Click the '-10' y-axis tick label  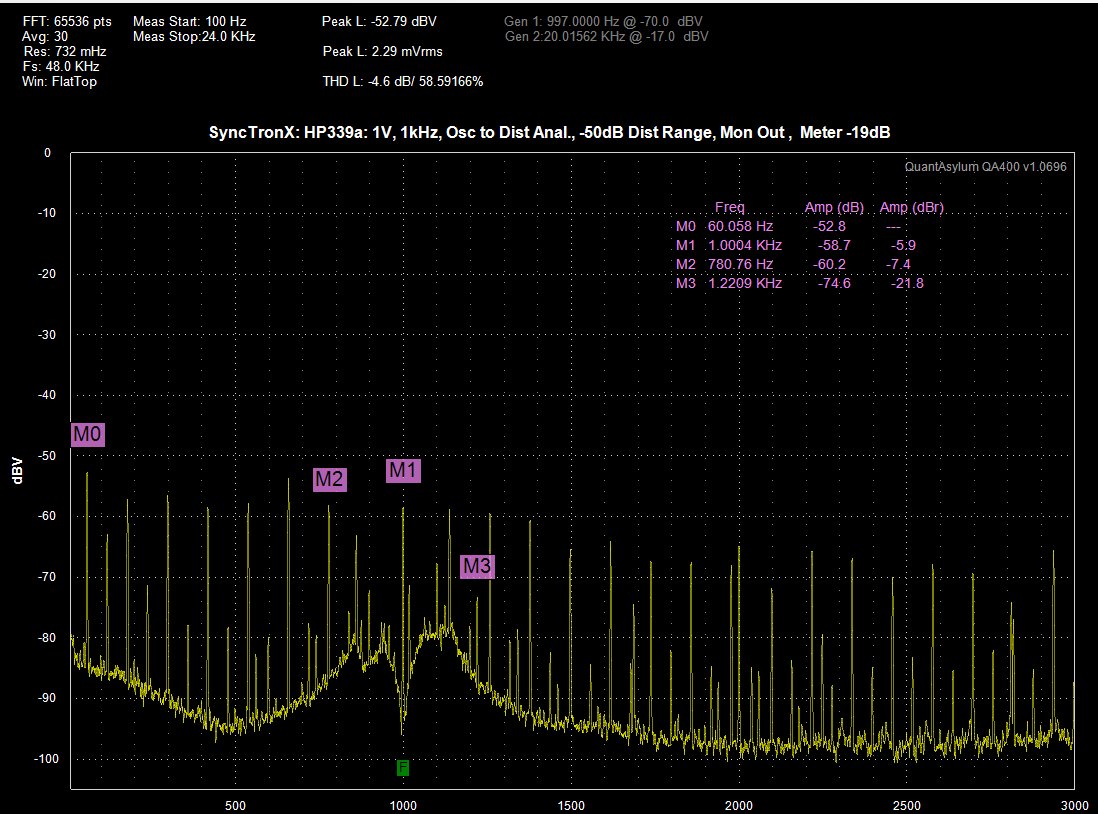pyautogui.click(x=47, y=213)
